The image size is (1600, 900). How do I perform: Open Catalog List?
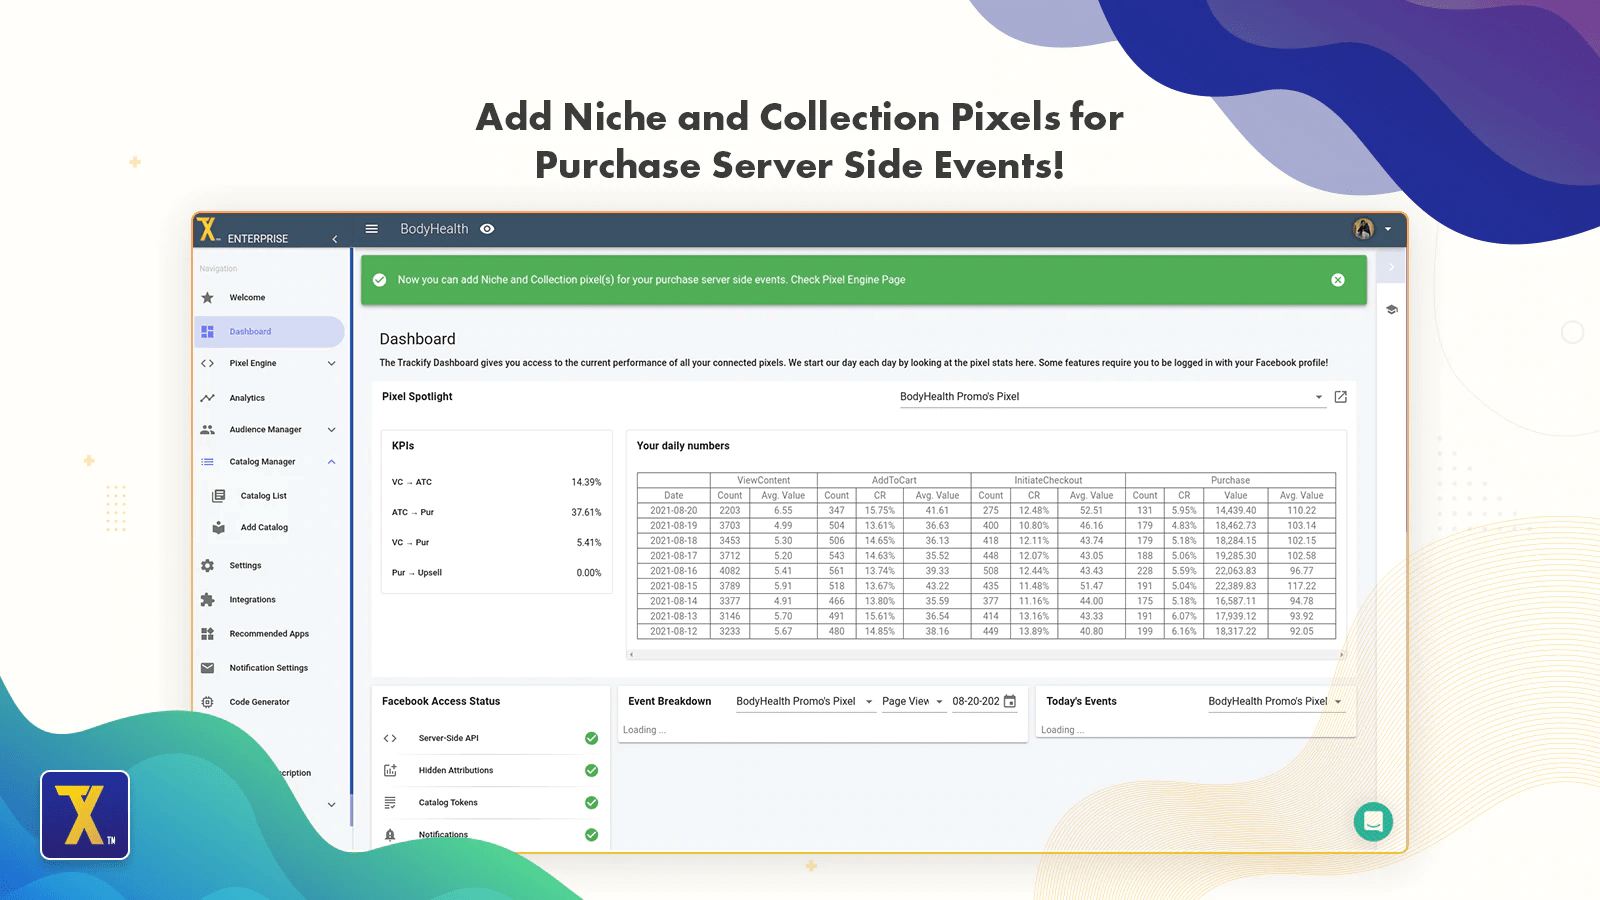coord(263,496)
